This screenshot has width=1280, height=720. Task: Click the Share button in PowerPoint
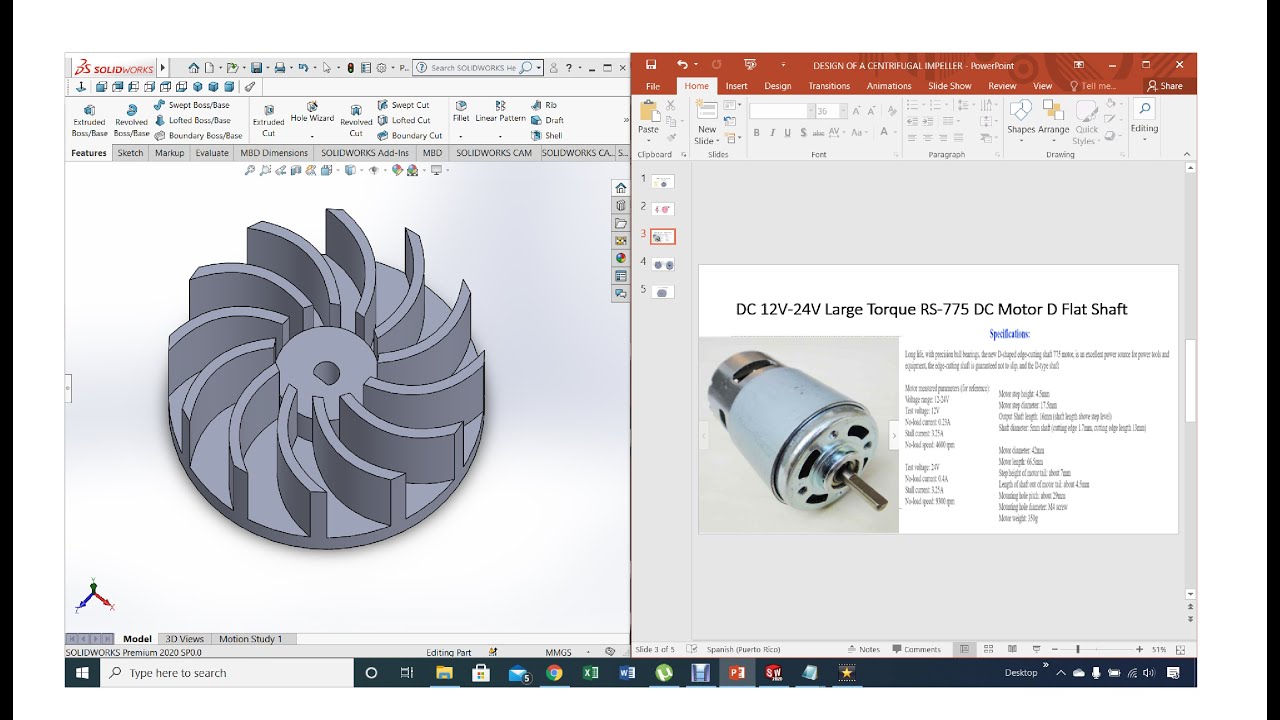[x=1165, y=86]
